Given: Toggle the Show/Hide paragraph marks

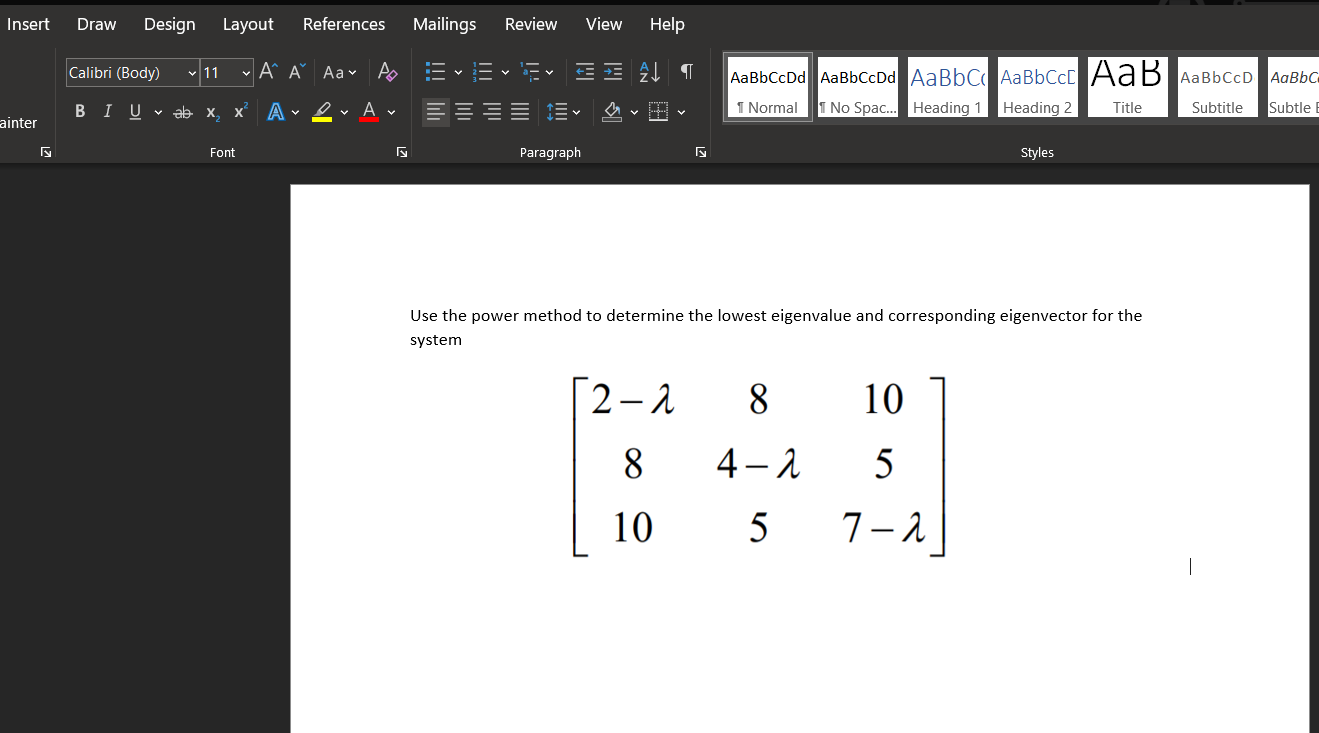Looking at the screenshot, I should click(x=686, y=71).
